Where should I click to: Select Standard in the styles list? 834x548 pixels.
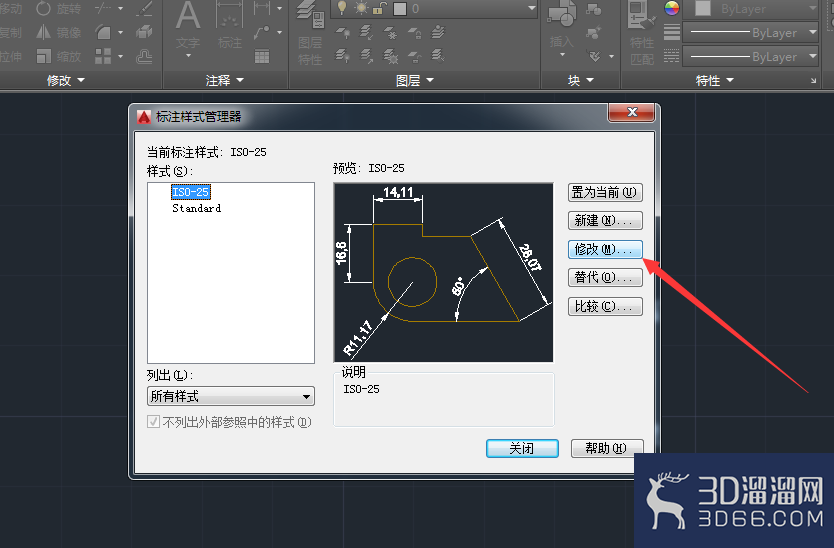point(196,208)
